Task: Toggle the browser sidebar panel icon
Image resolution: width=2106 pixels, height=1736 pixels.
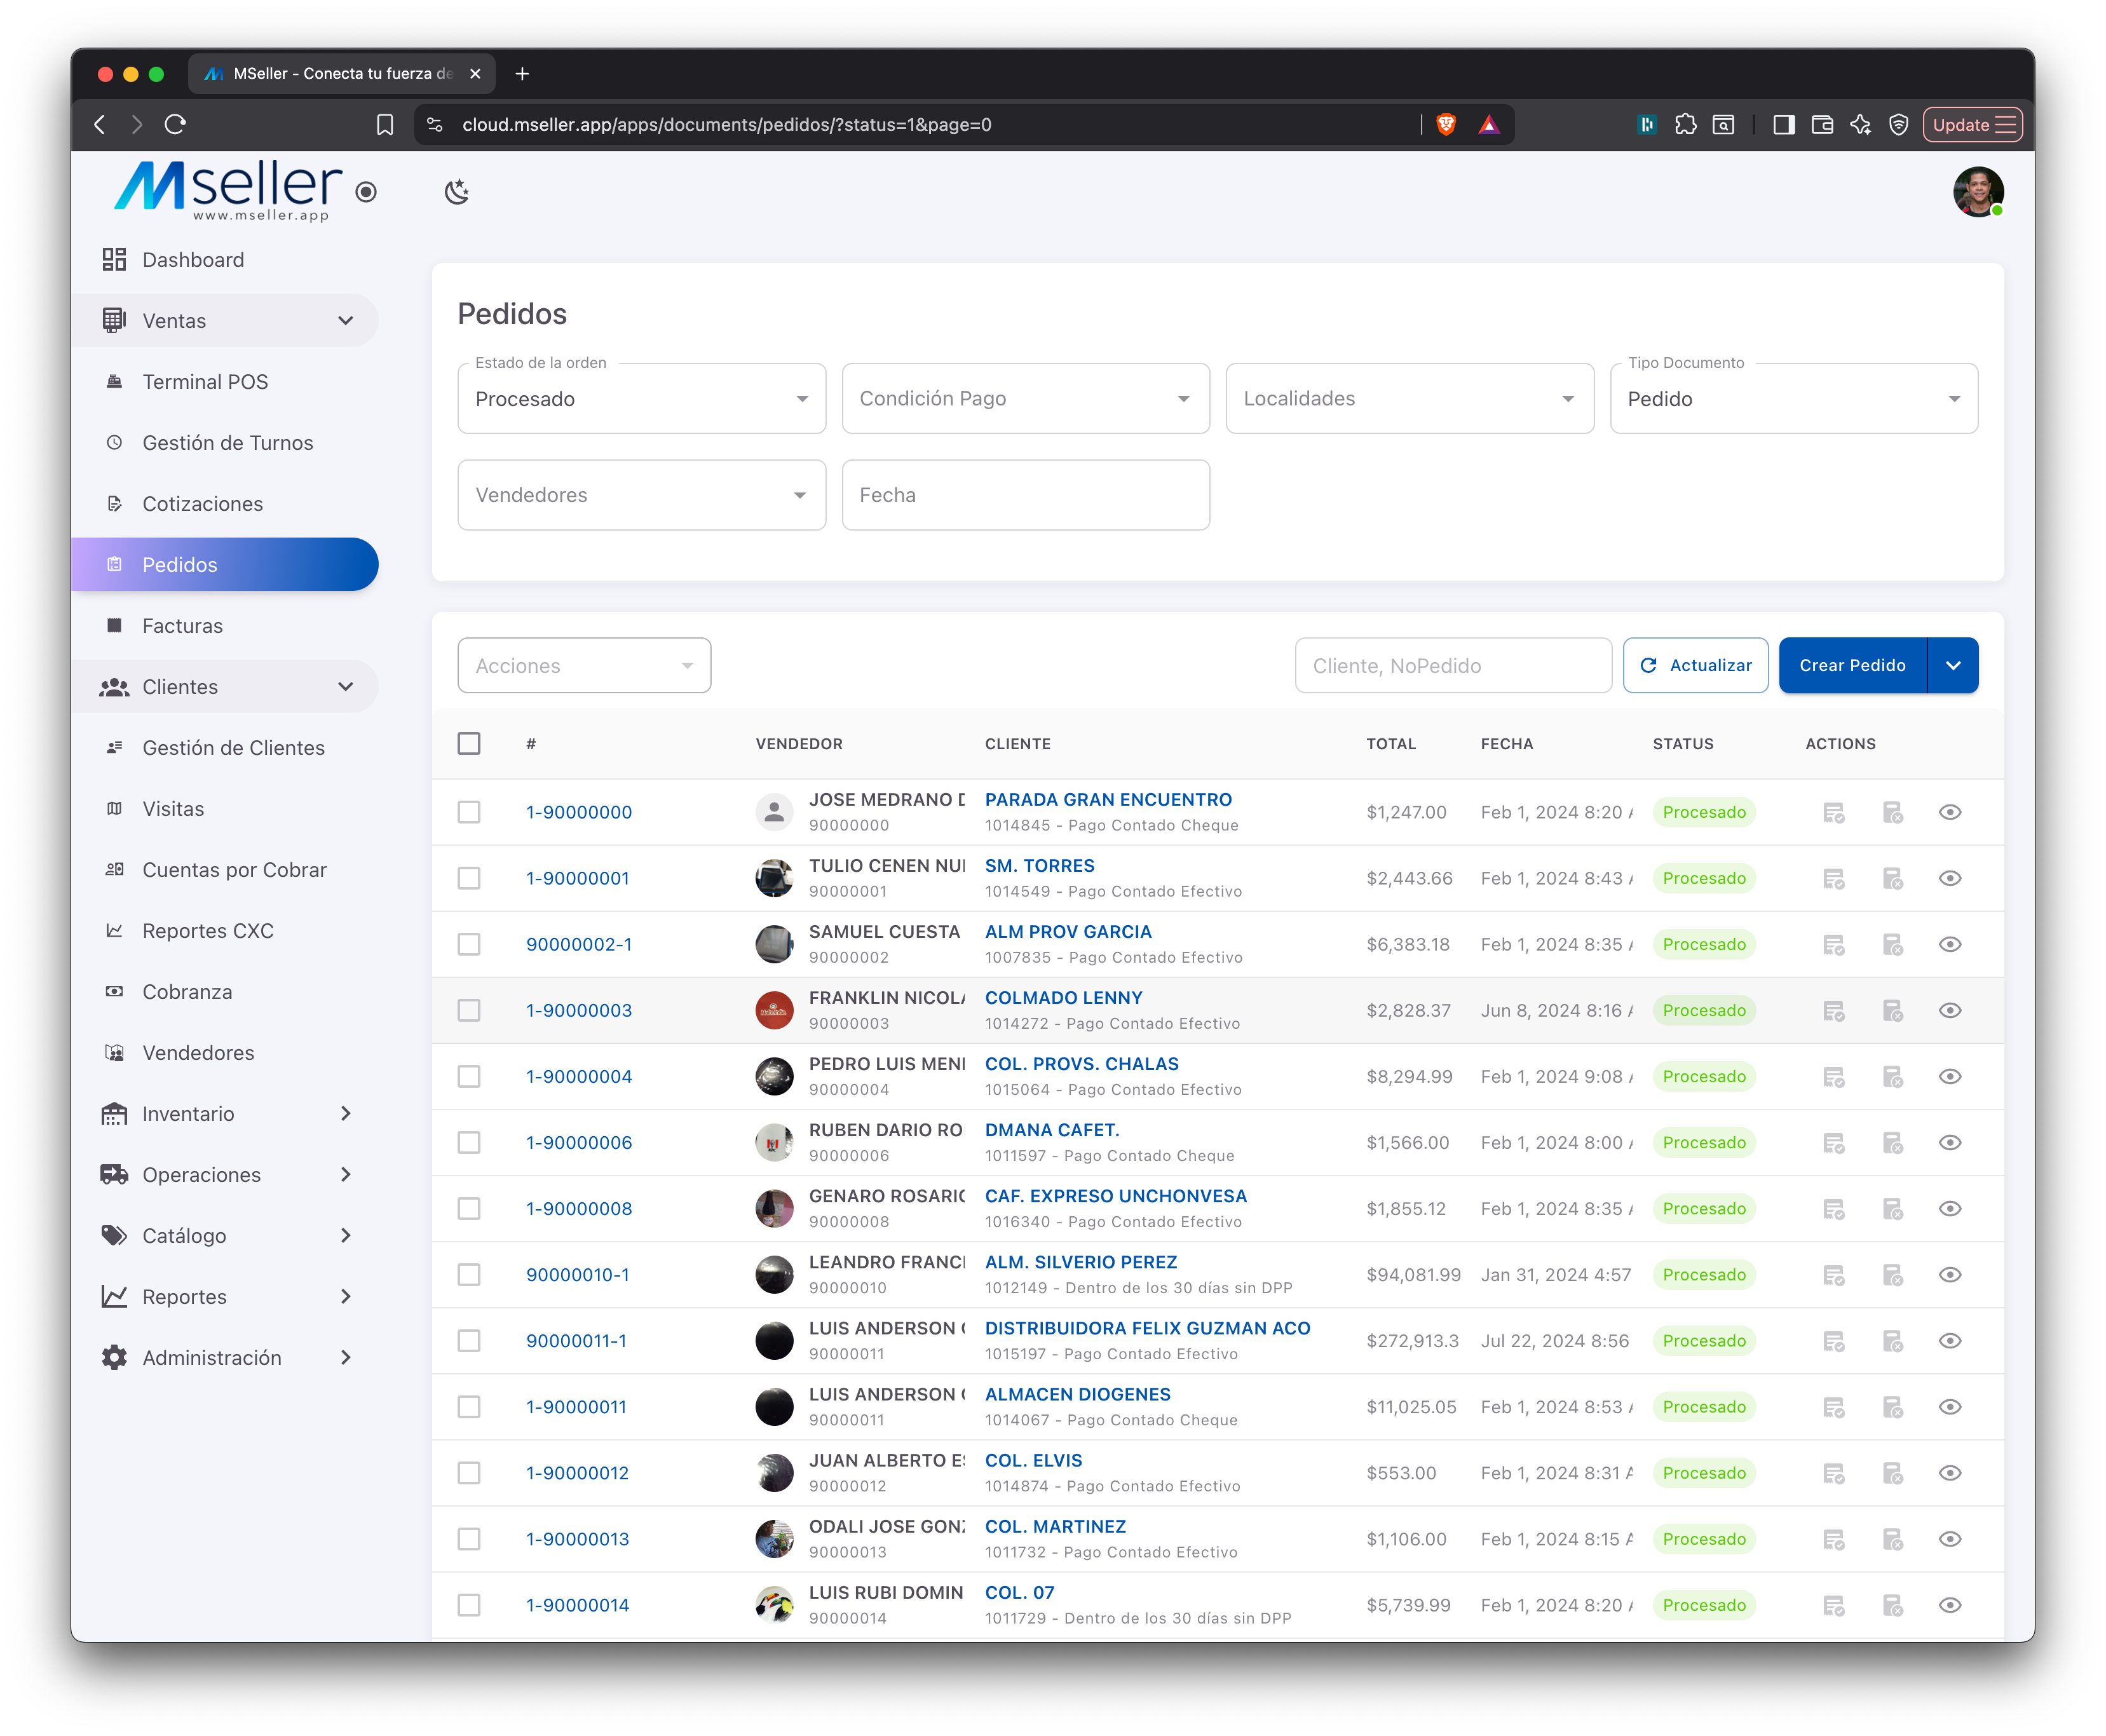Action: click(1784, 124)
